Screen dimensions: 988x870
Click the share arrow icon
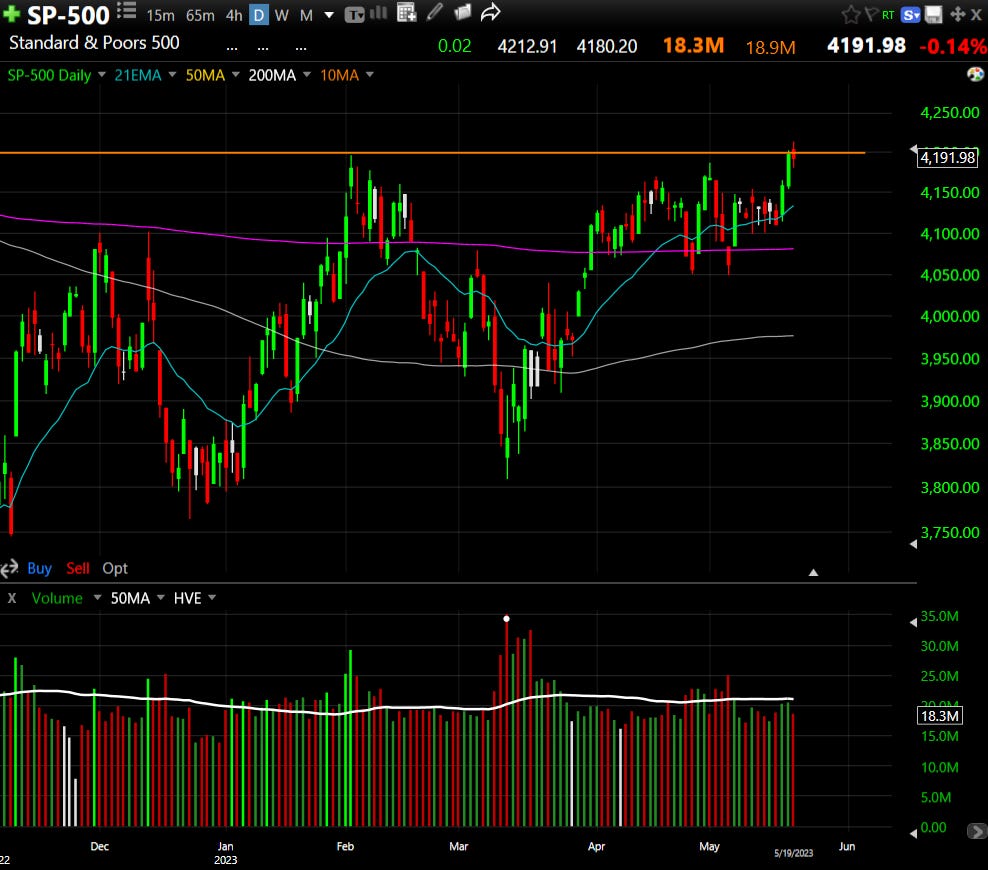490,12
